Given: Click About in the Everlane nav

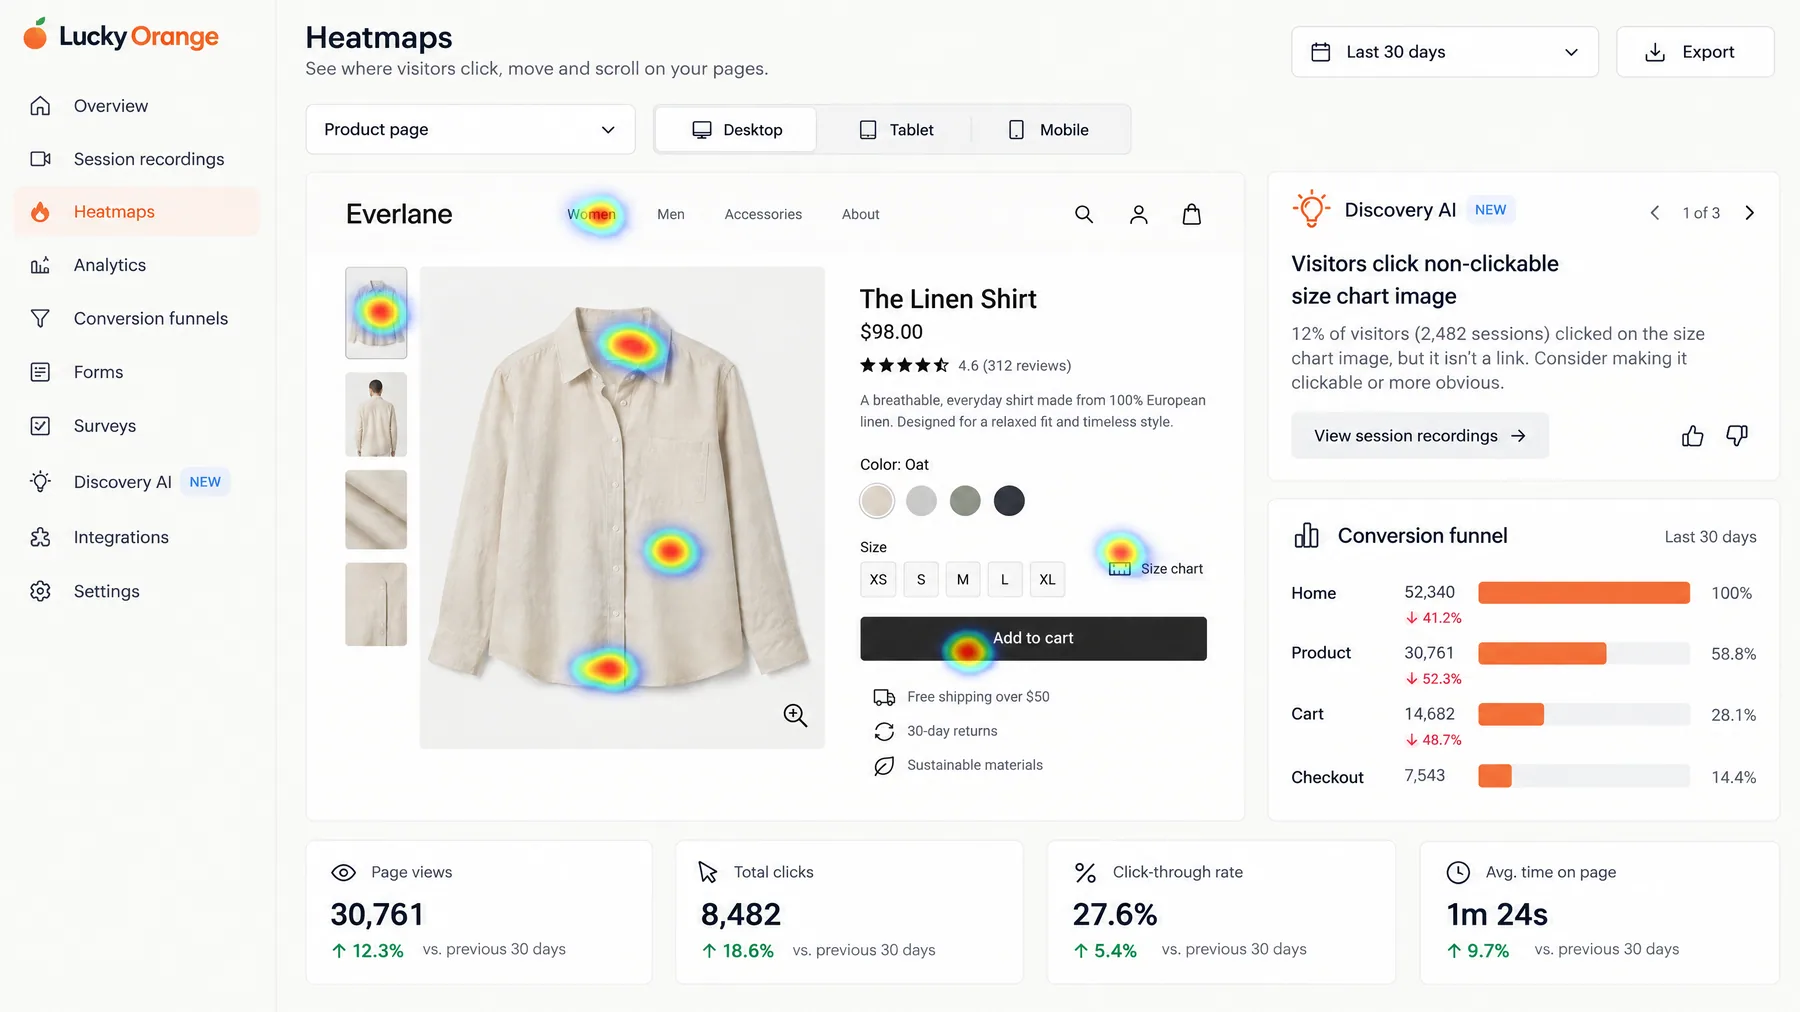Looking at the screenshot, I should [860, 214].
